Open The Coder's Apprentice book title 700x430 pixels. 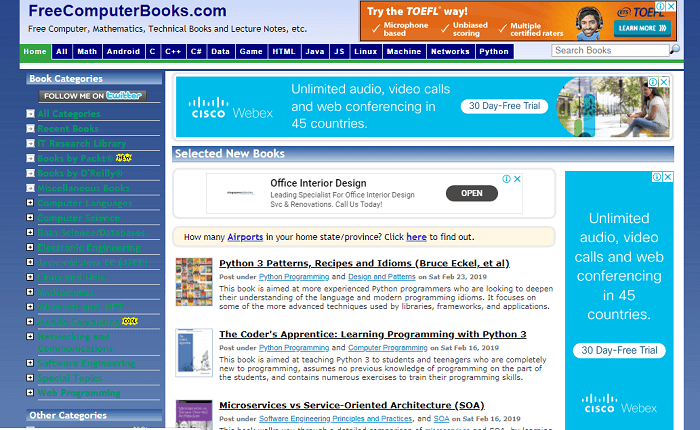click(373, 334)
